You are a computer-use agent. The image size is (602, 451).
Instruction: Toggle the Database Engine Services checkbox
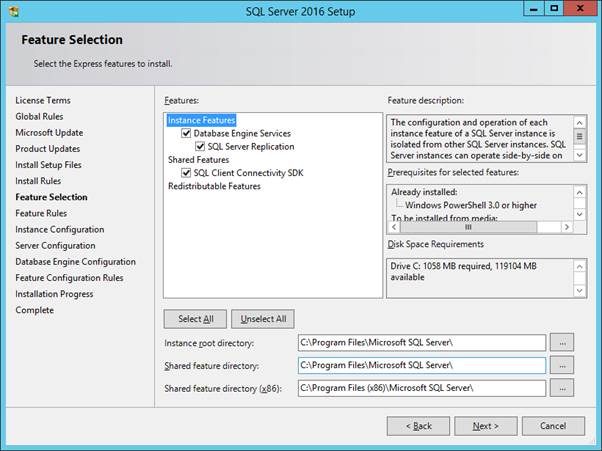pyautogui.click(x=186, y=133)
